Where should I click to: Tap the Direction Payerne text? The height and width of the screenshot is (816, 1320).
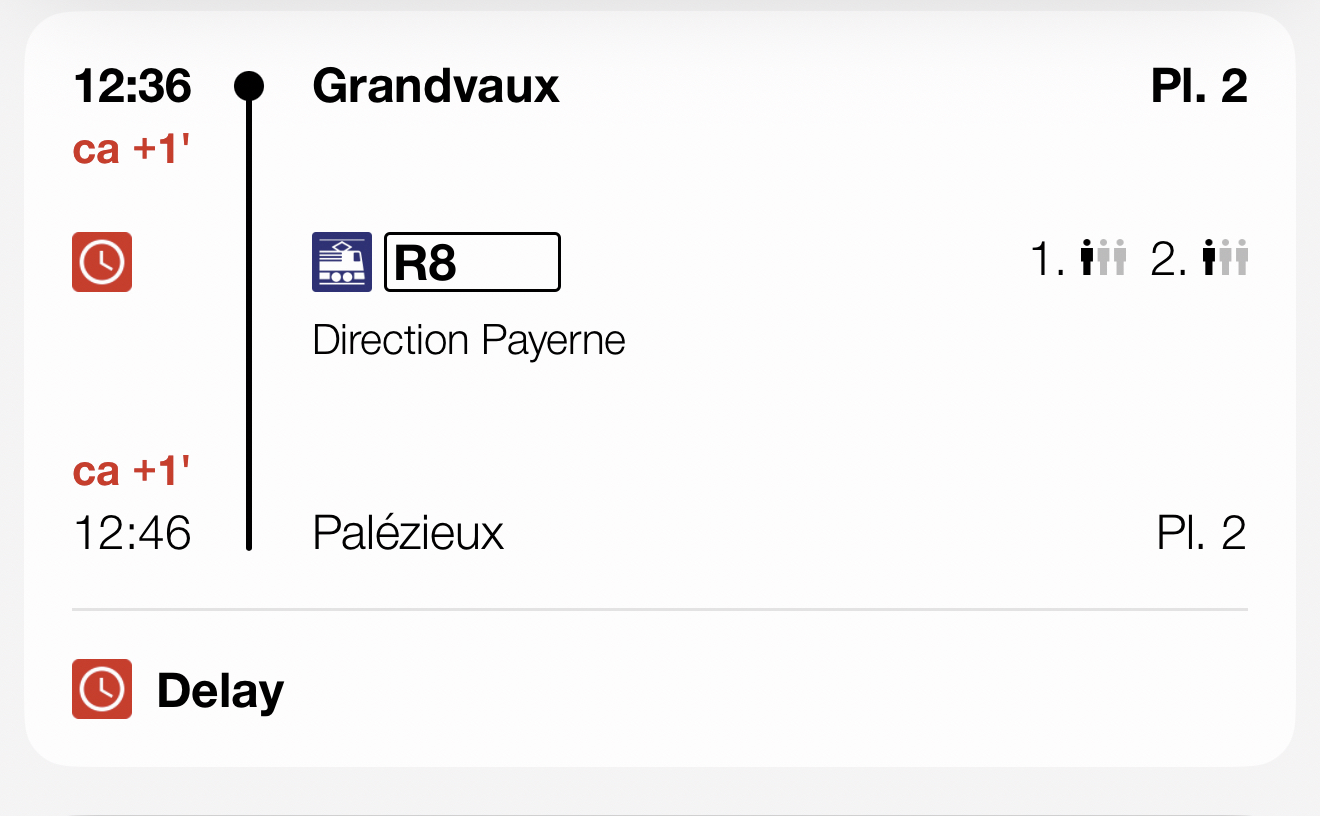click(x=469, y=340)
